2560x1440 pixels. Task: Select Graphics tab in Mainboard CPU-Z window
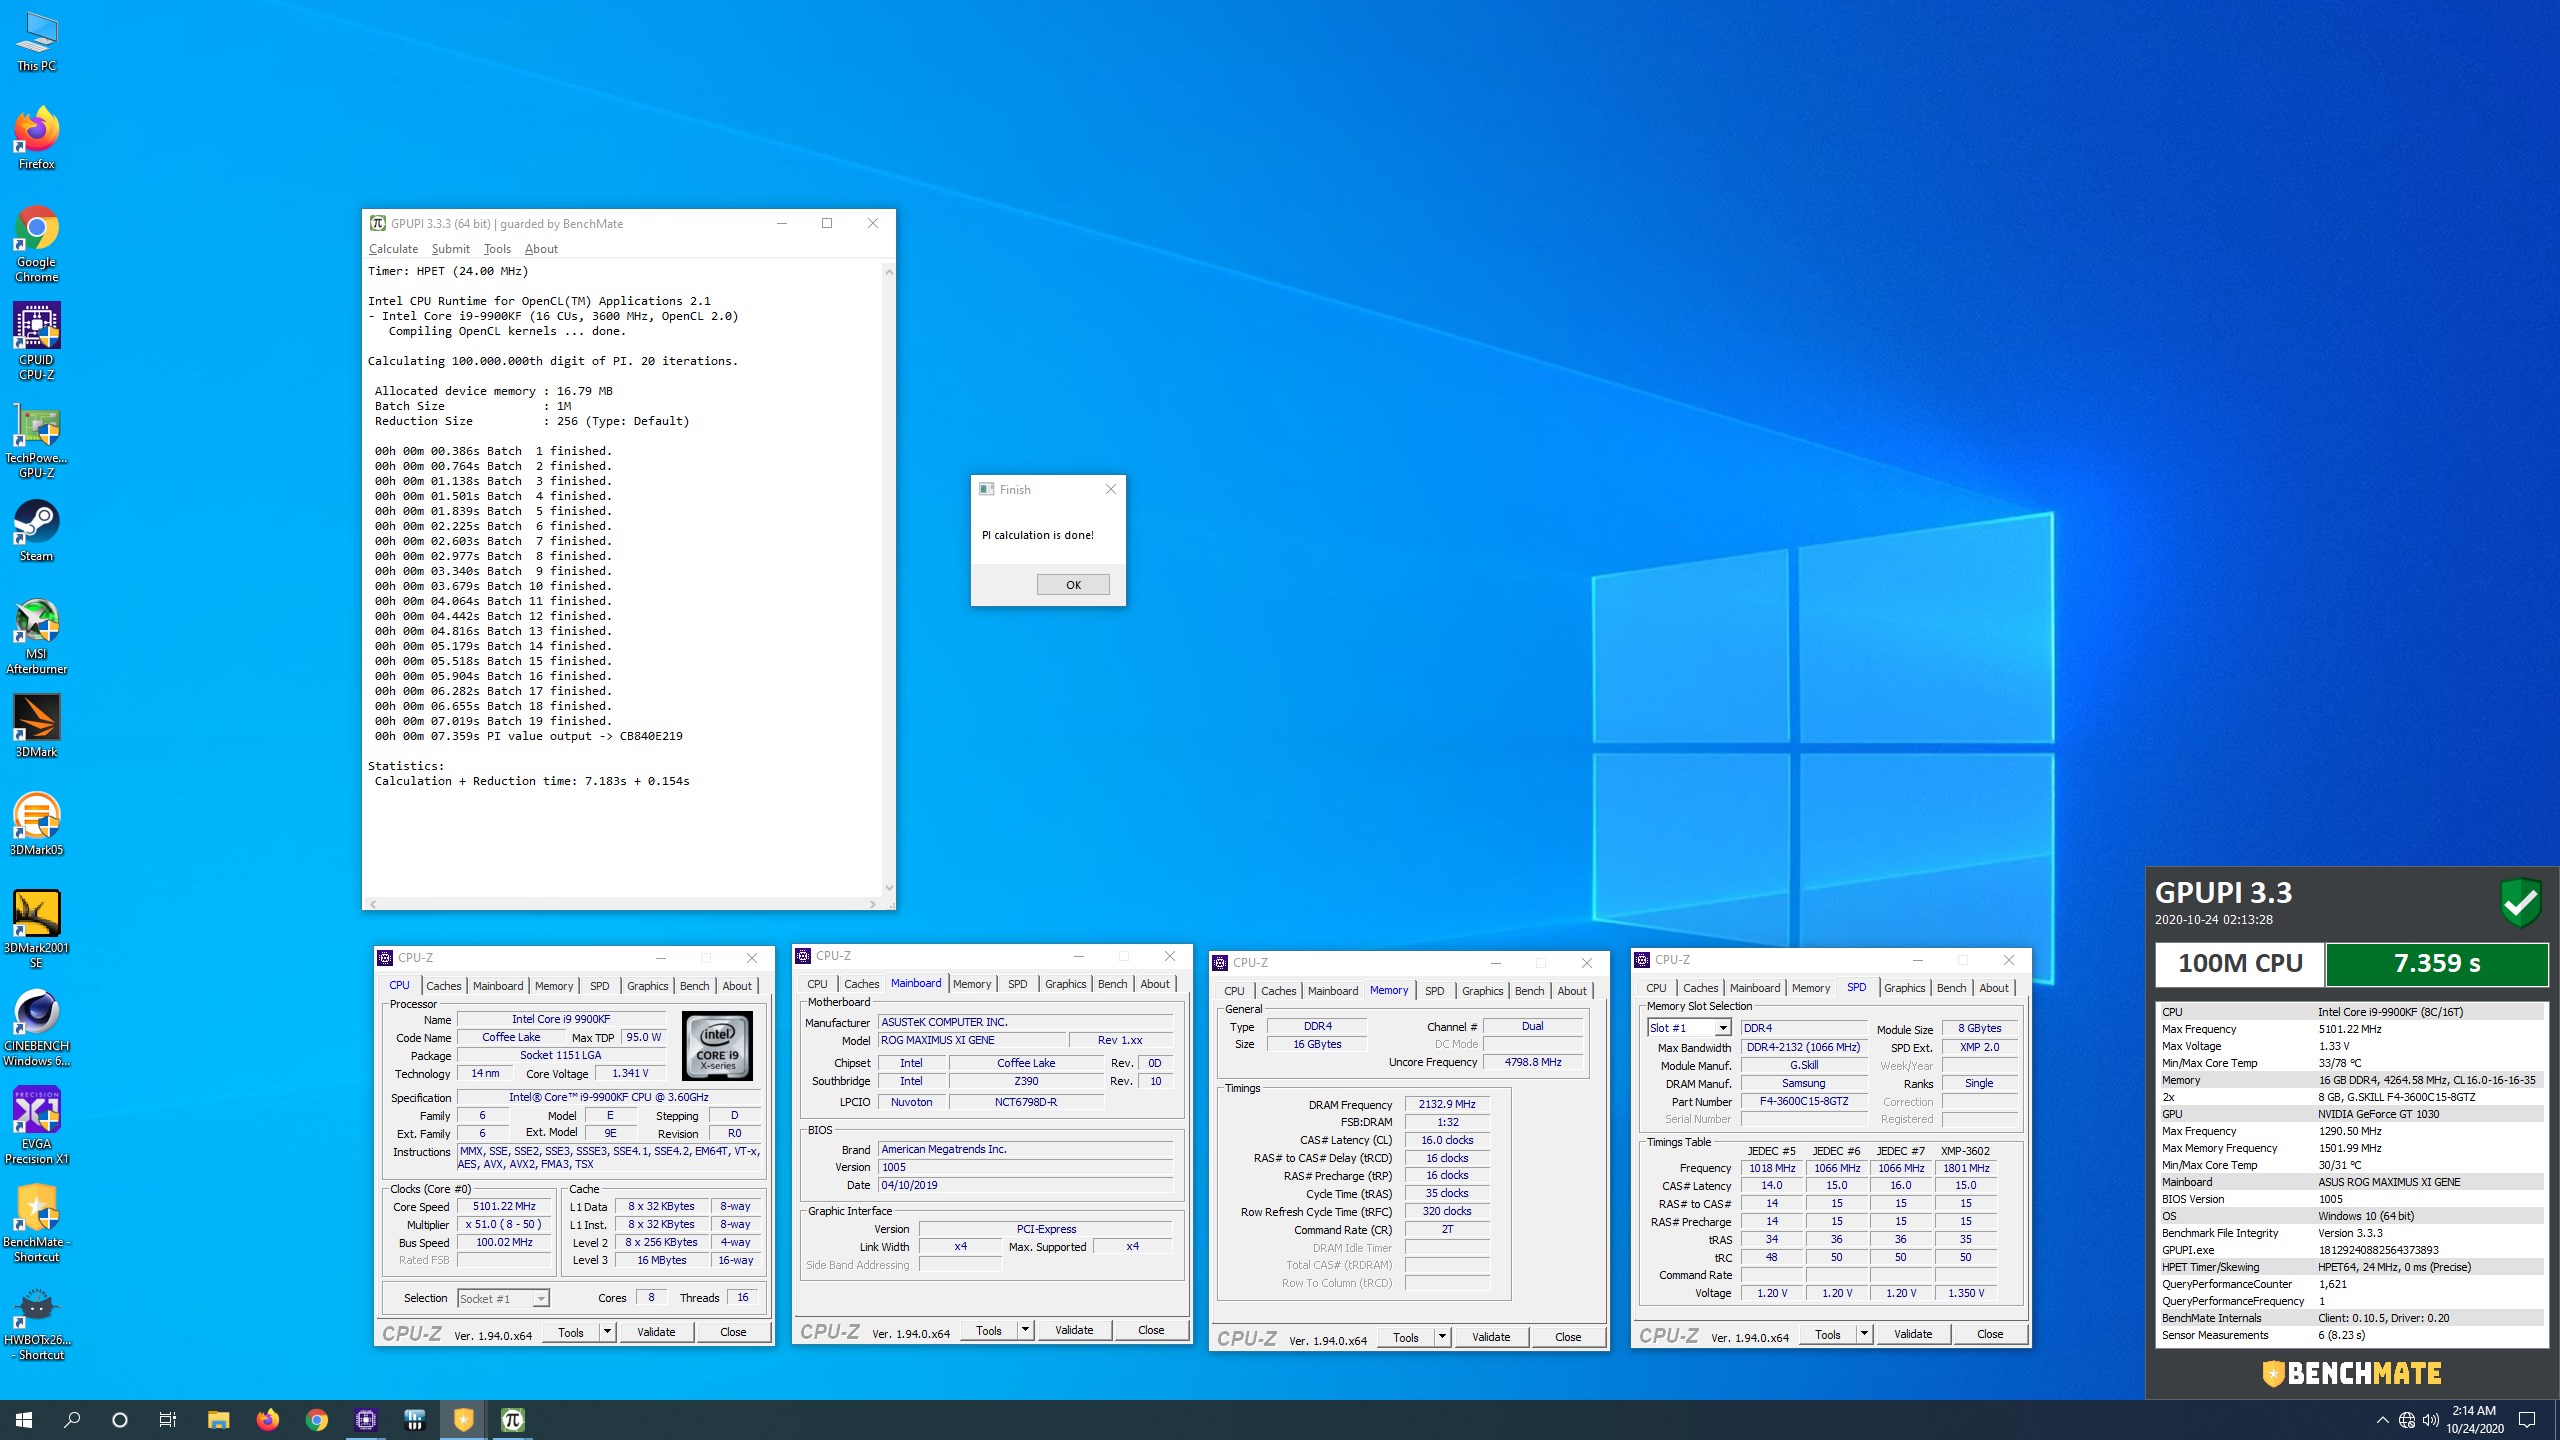(1065, 984)
